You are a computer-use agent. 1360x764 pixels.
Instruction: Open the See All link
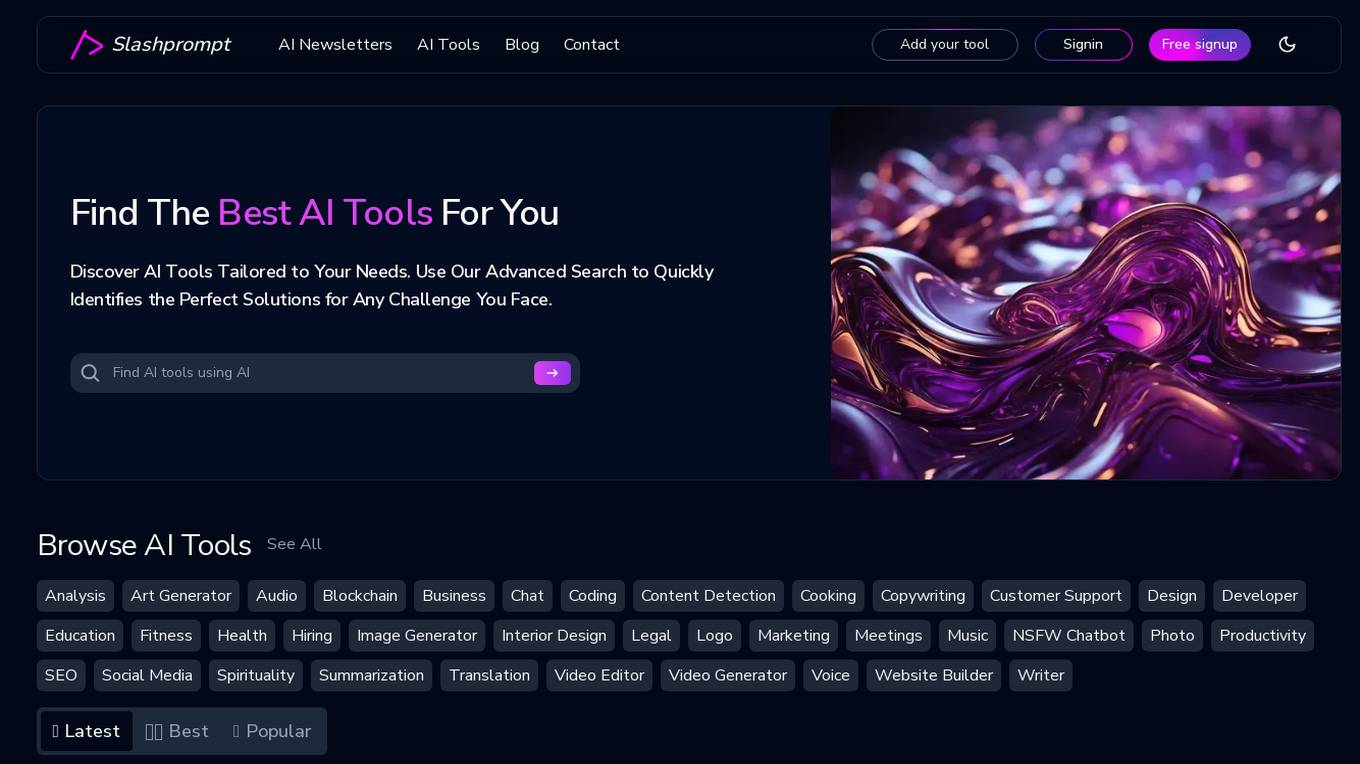pyautogui.click(x=294, y=544)
